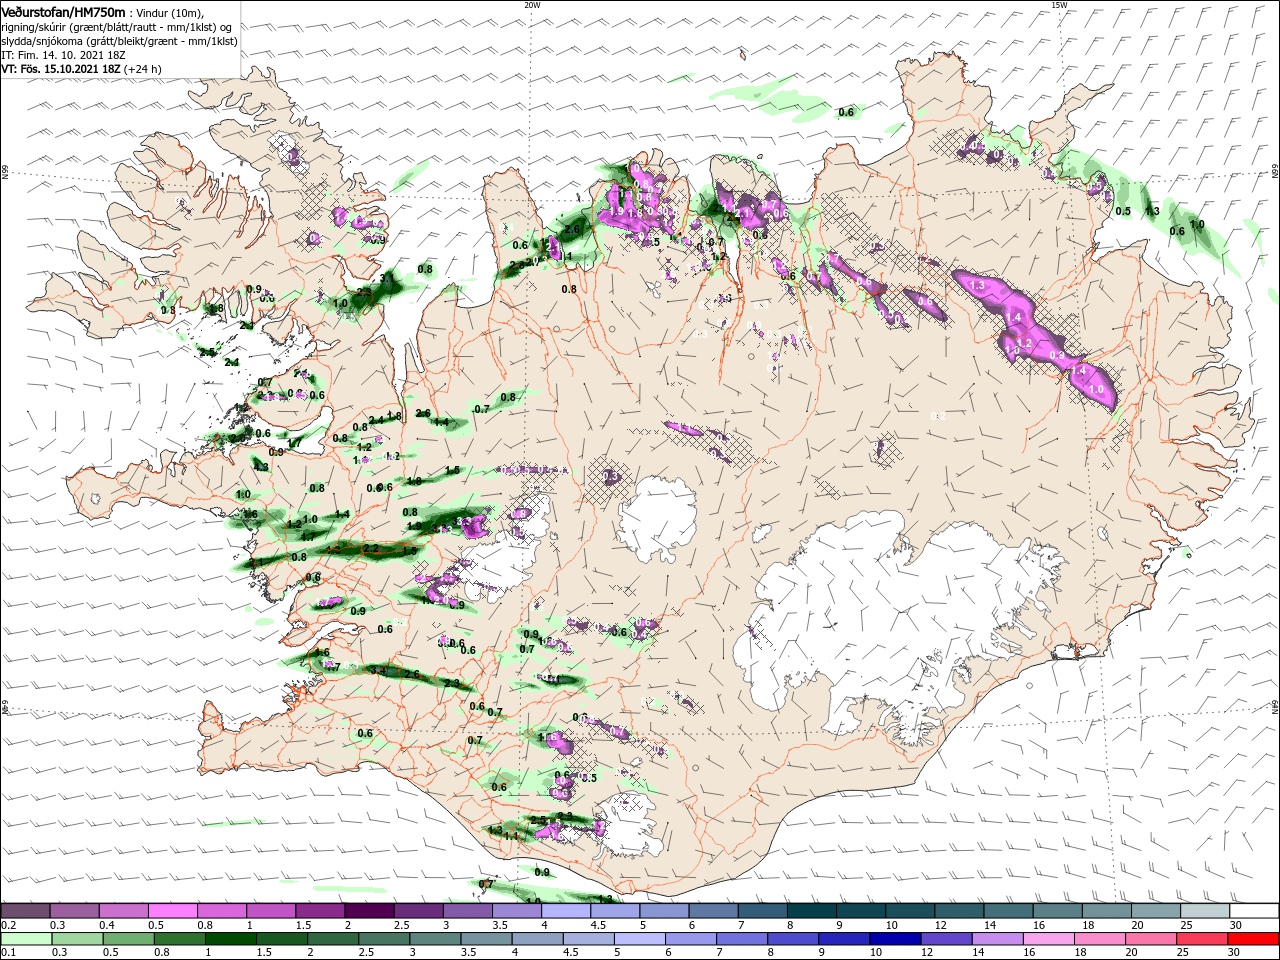Click the bright pink snow swatch at 0.5
The width and height of the screenshot is (1280, 960).
pos(172,911)
